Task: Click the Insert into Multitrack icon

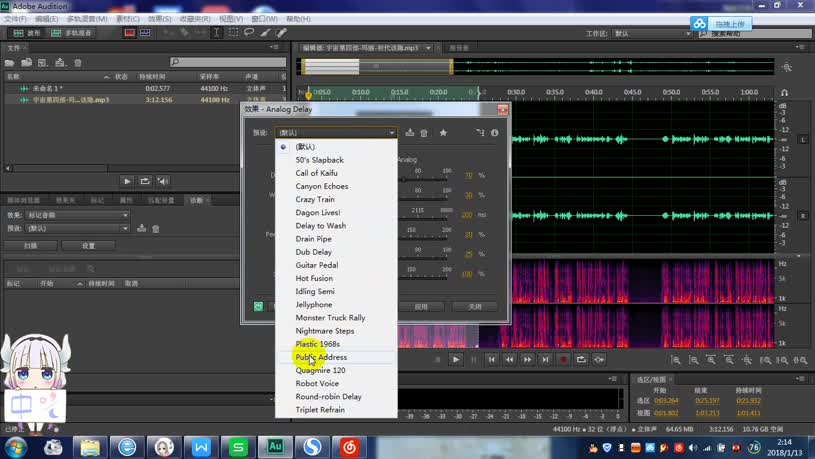Action: click(x=60, y=62)
